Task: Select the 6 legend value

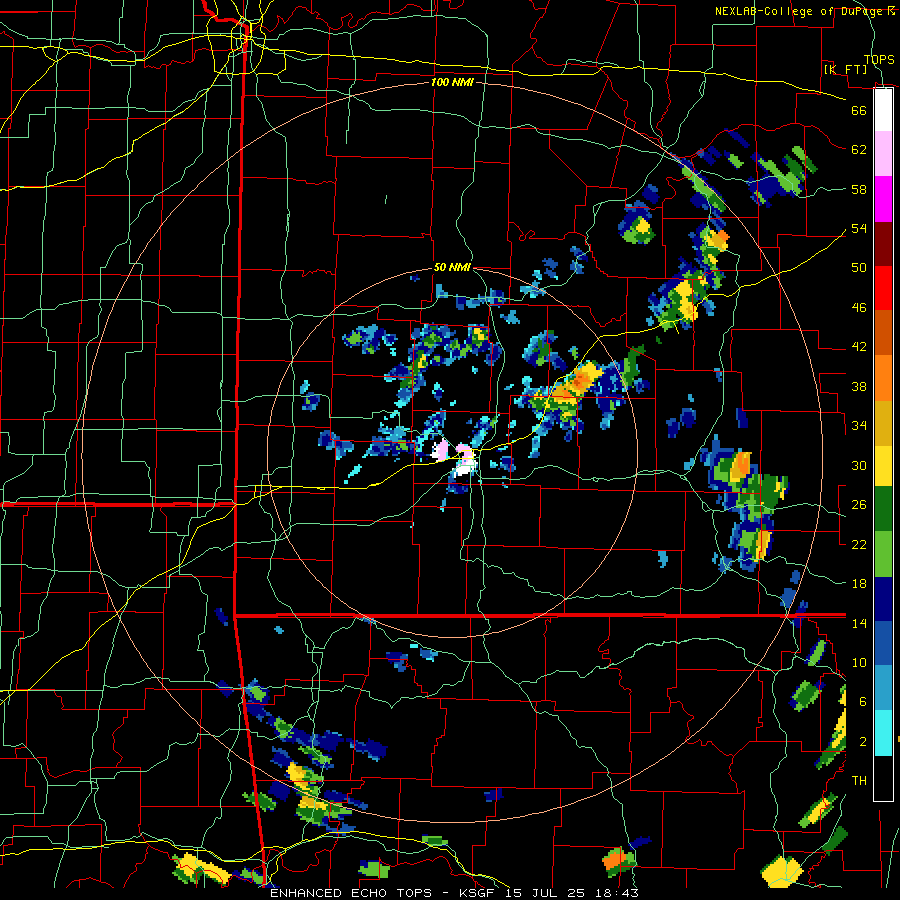Action: [863, 702]
